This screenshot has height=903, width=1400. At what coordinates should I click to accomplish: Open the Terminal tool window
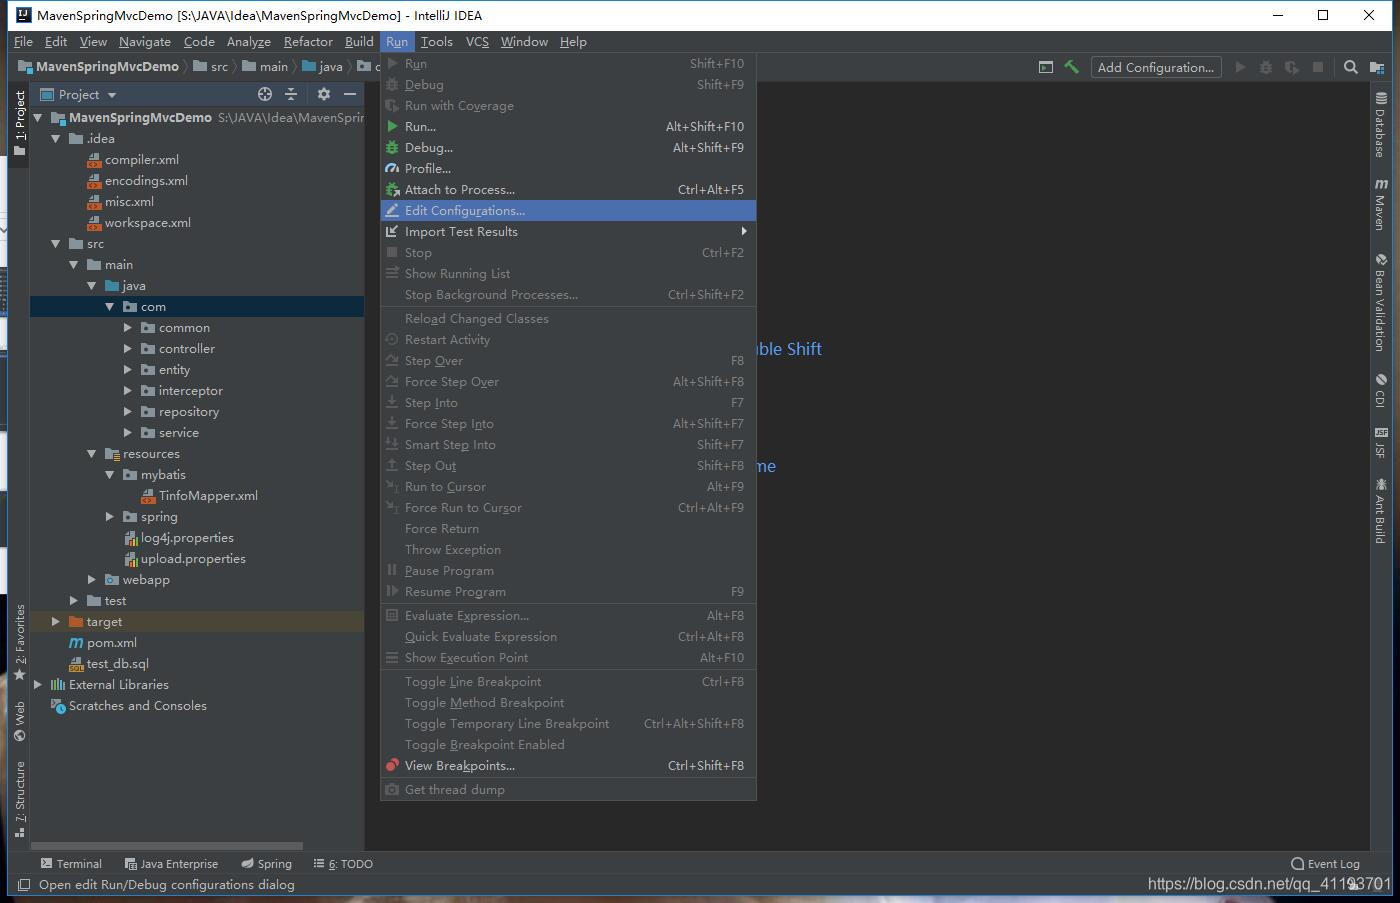(x=71, y=864)
